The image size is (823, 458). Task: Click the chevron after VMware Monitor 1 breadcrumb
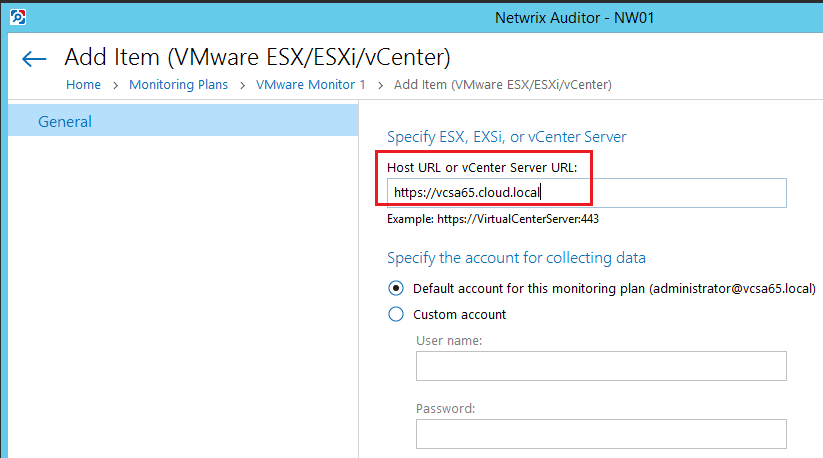click(x=380, y=85)
